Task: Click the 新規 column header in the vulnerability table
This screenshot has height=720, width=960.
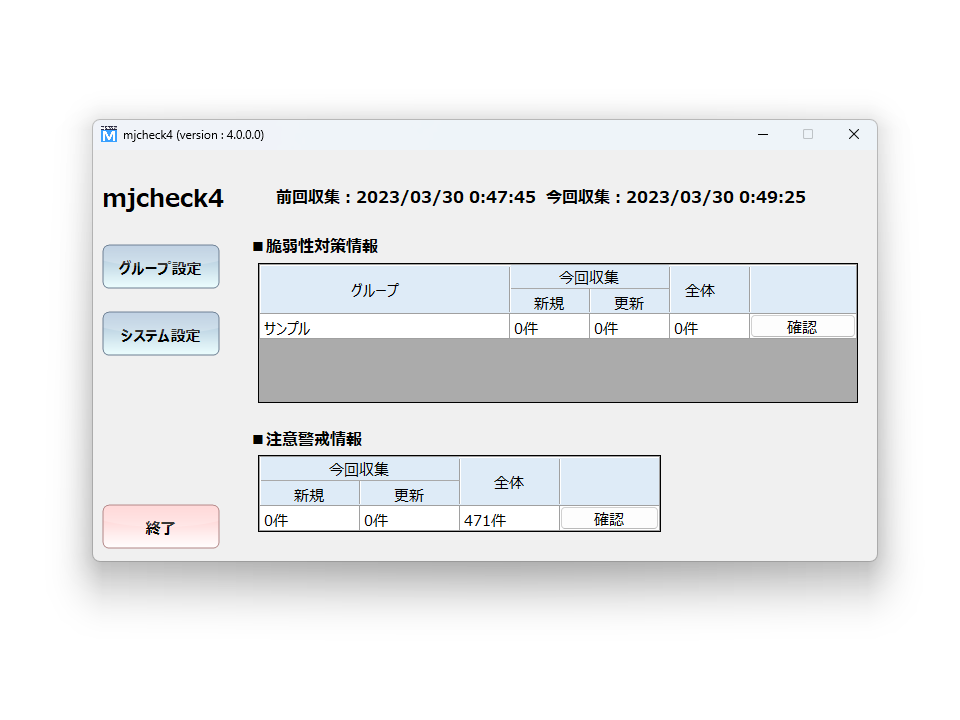Action: click(548, 300)
